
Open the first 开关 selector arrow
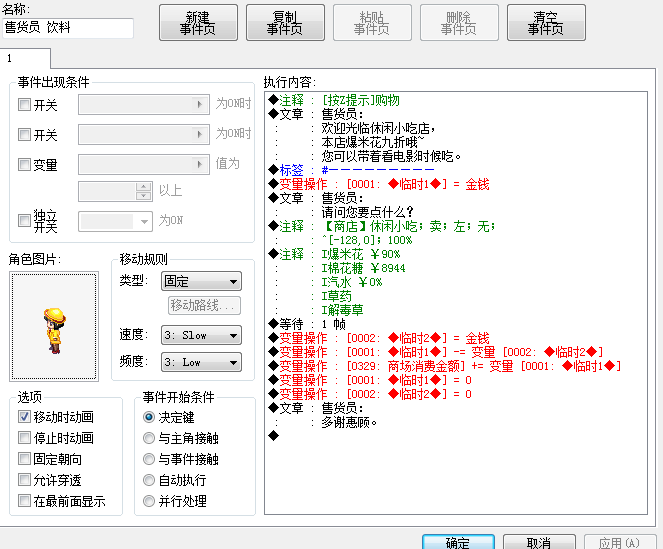click(200, 104)
